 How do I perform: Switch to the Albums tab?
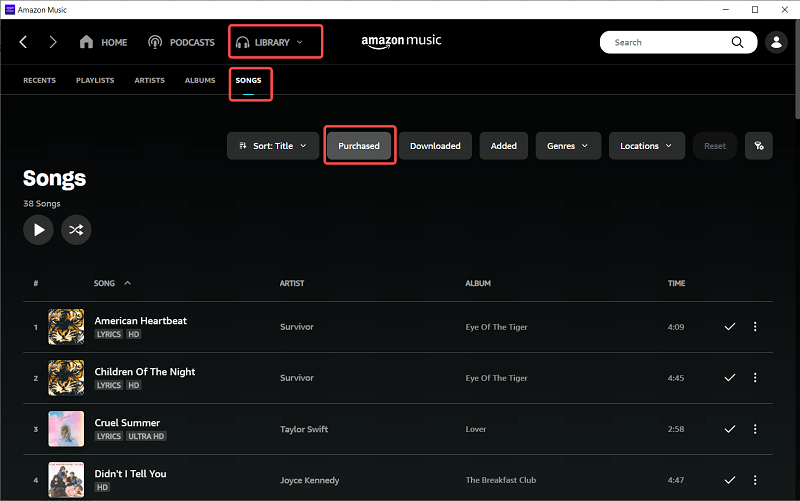pyautogui.click(x=200, y=80)
